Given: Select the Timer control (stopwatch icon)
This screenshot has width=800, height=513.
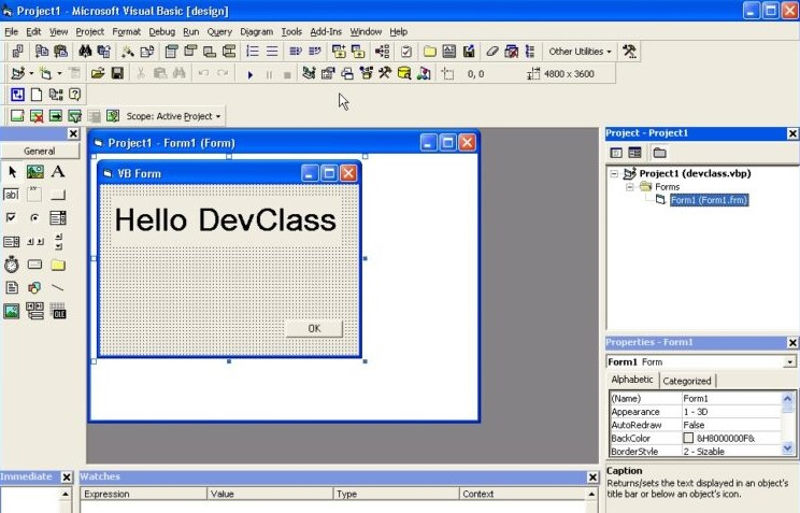Looking at the screenshot, I should [12, 264].
